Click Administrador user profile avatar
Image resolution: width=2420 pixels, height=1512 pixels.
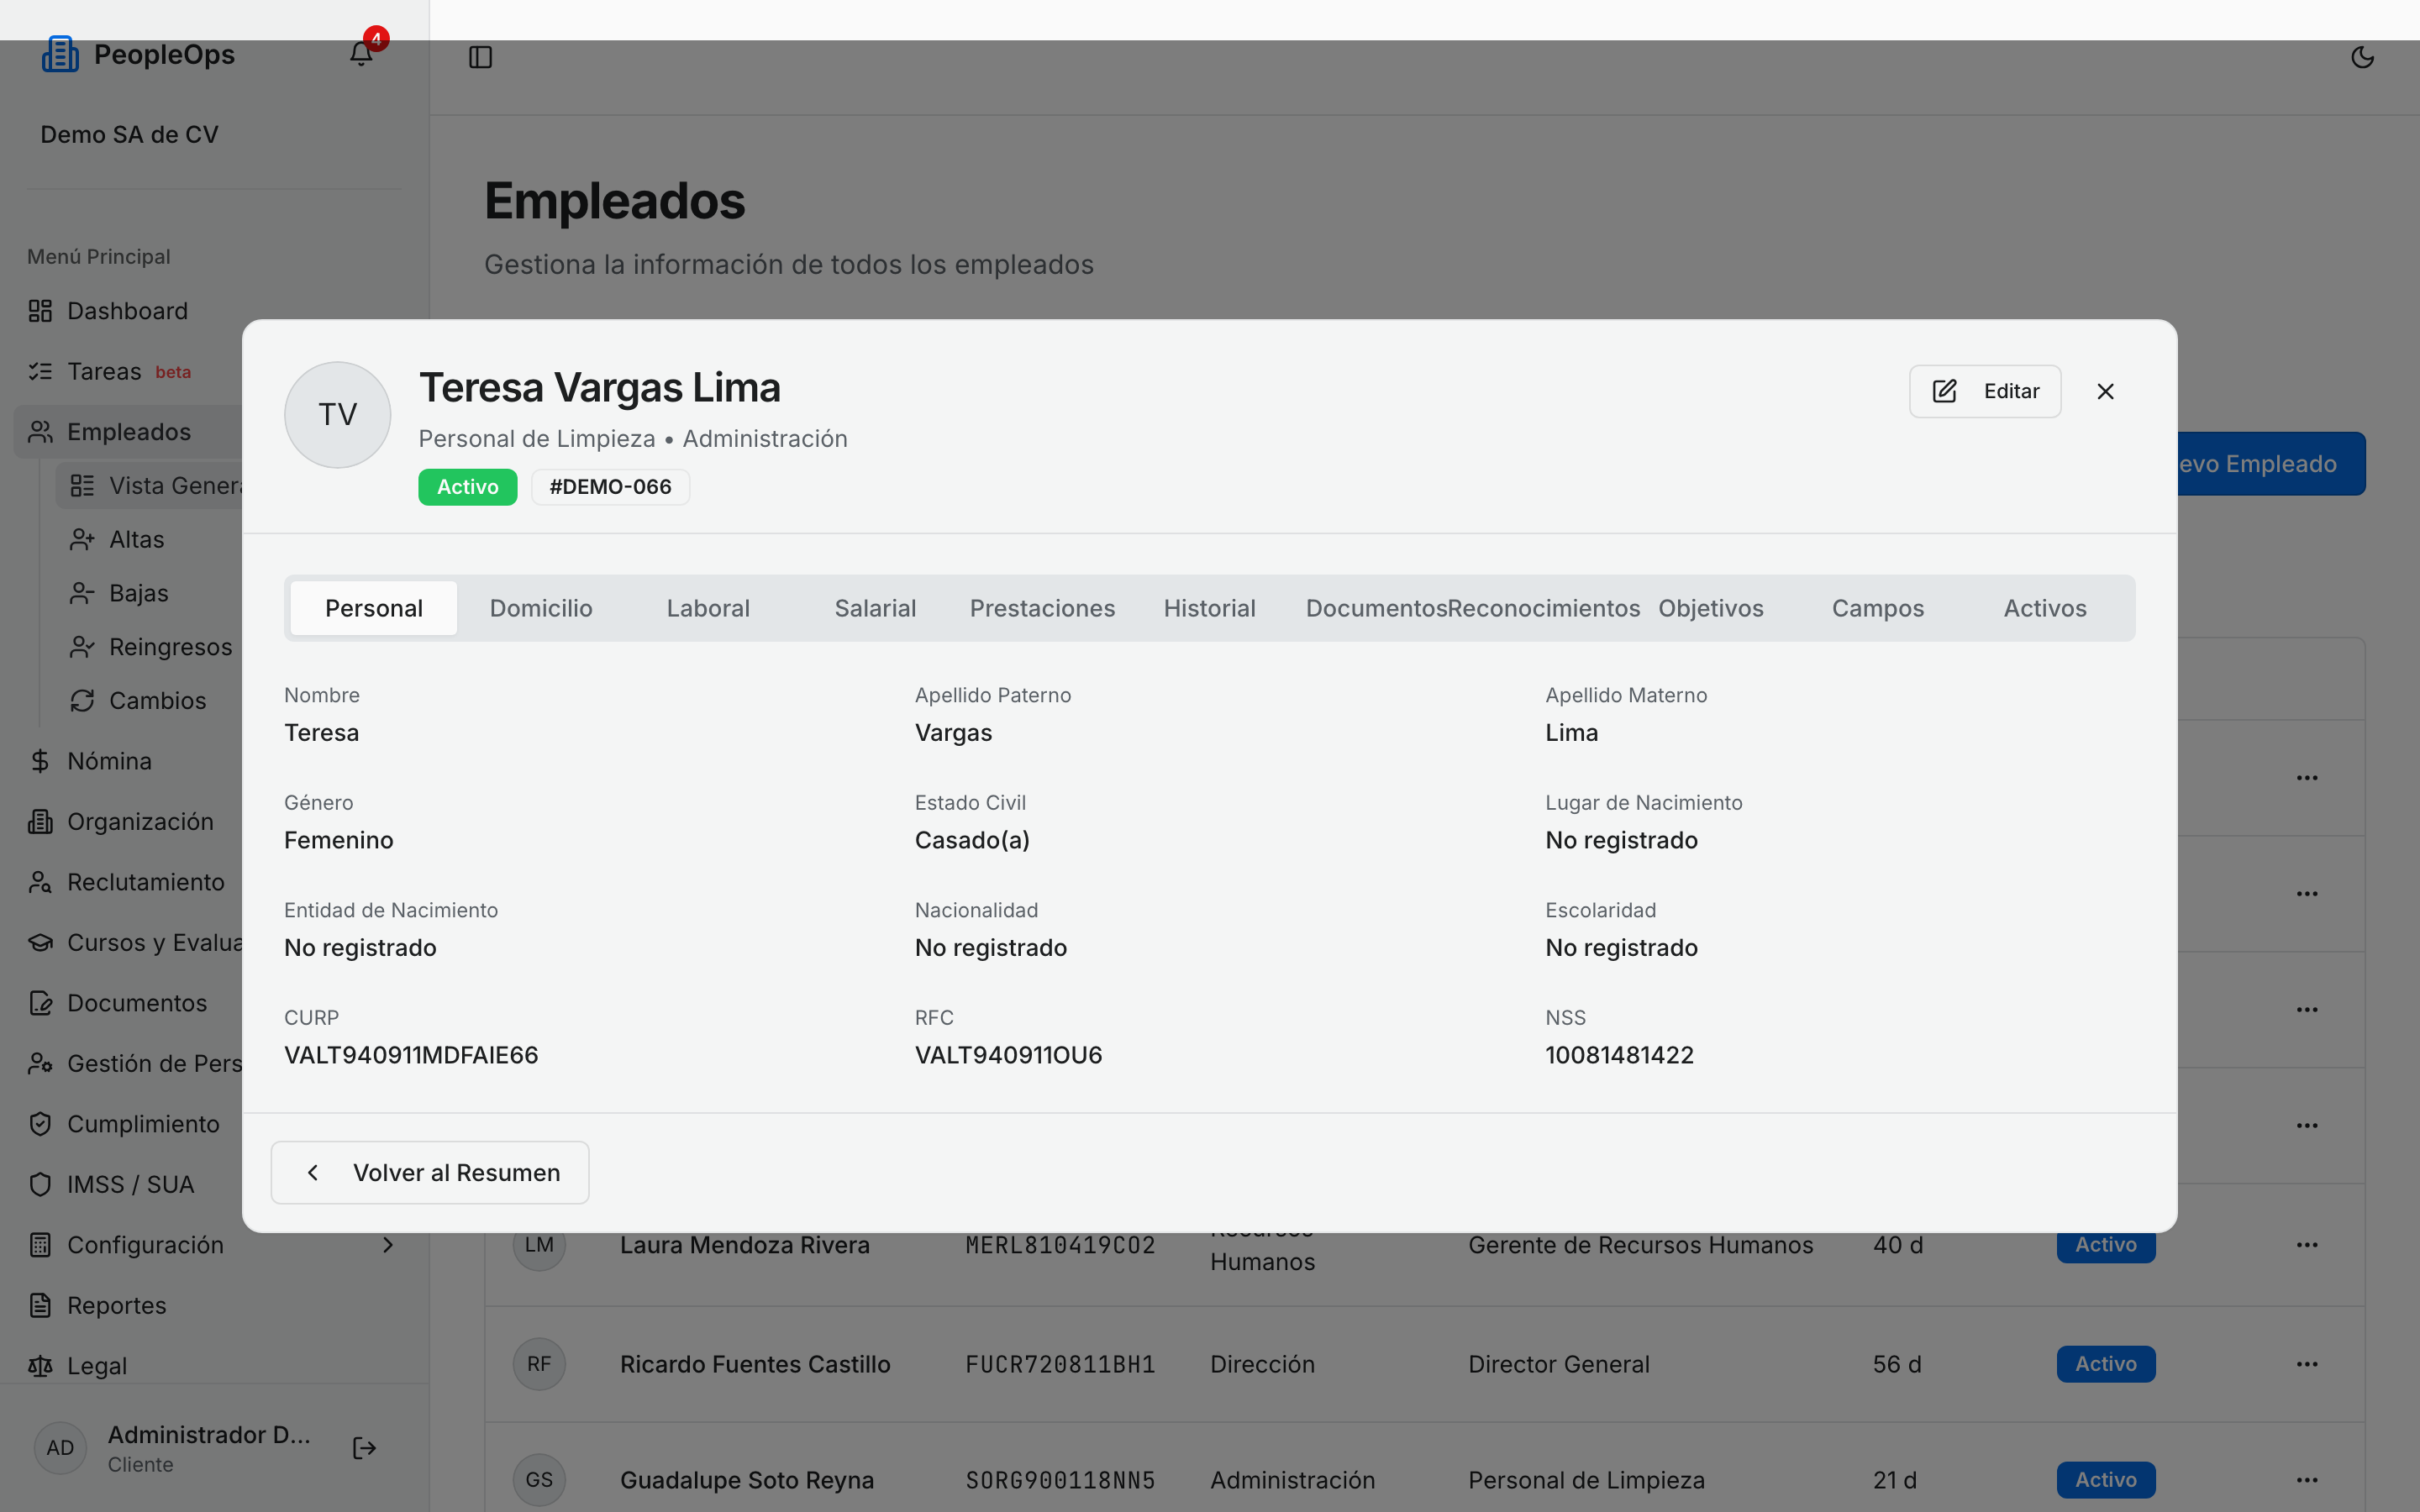click(60, 1448)
